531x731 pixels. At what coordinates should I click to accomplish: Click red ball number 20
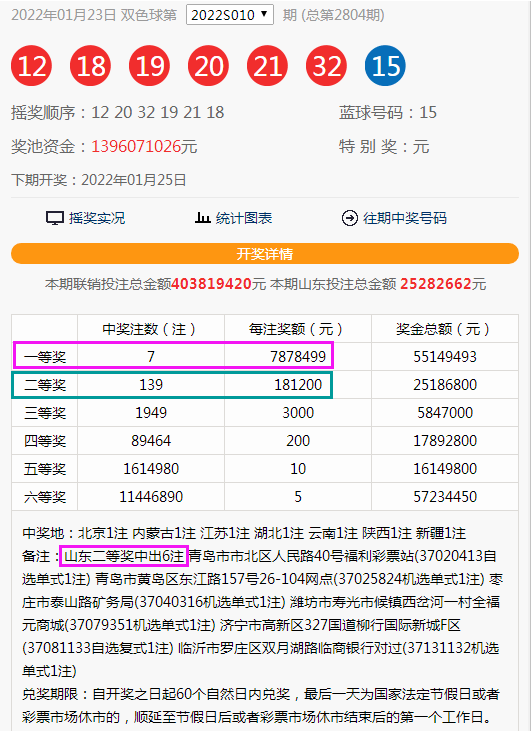point(208,66)
